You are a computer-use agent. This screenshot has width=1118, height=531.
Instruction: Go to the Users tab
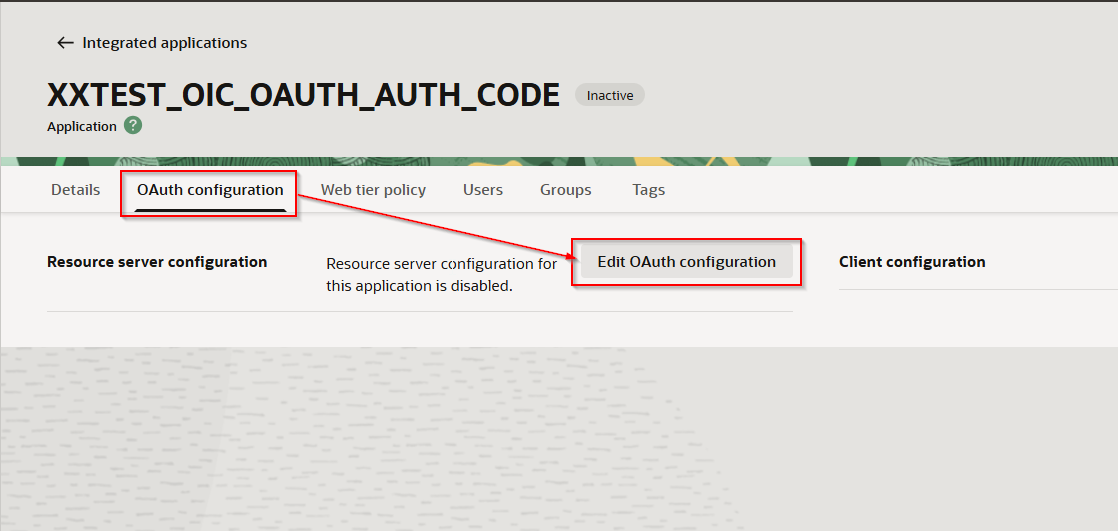pyautogui.click(x=483, y=190)
